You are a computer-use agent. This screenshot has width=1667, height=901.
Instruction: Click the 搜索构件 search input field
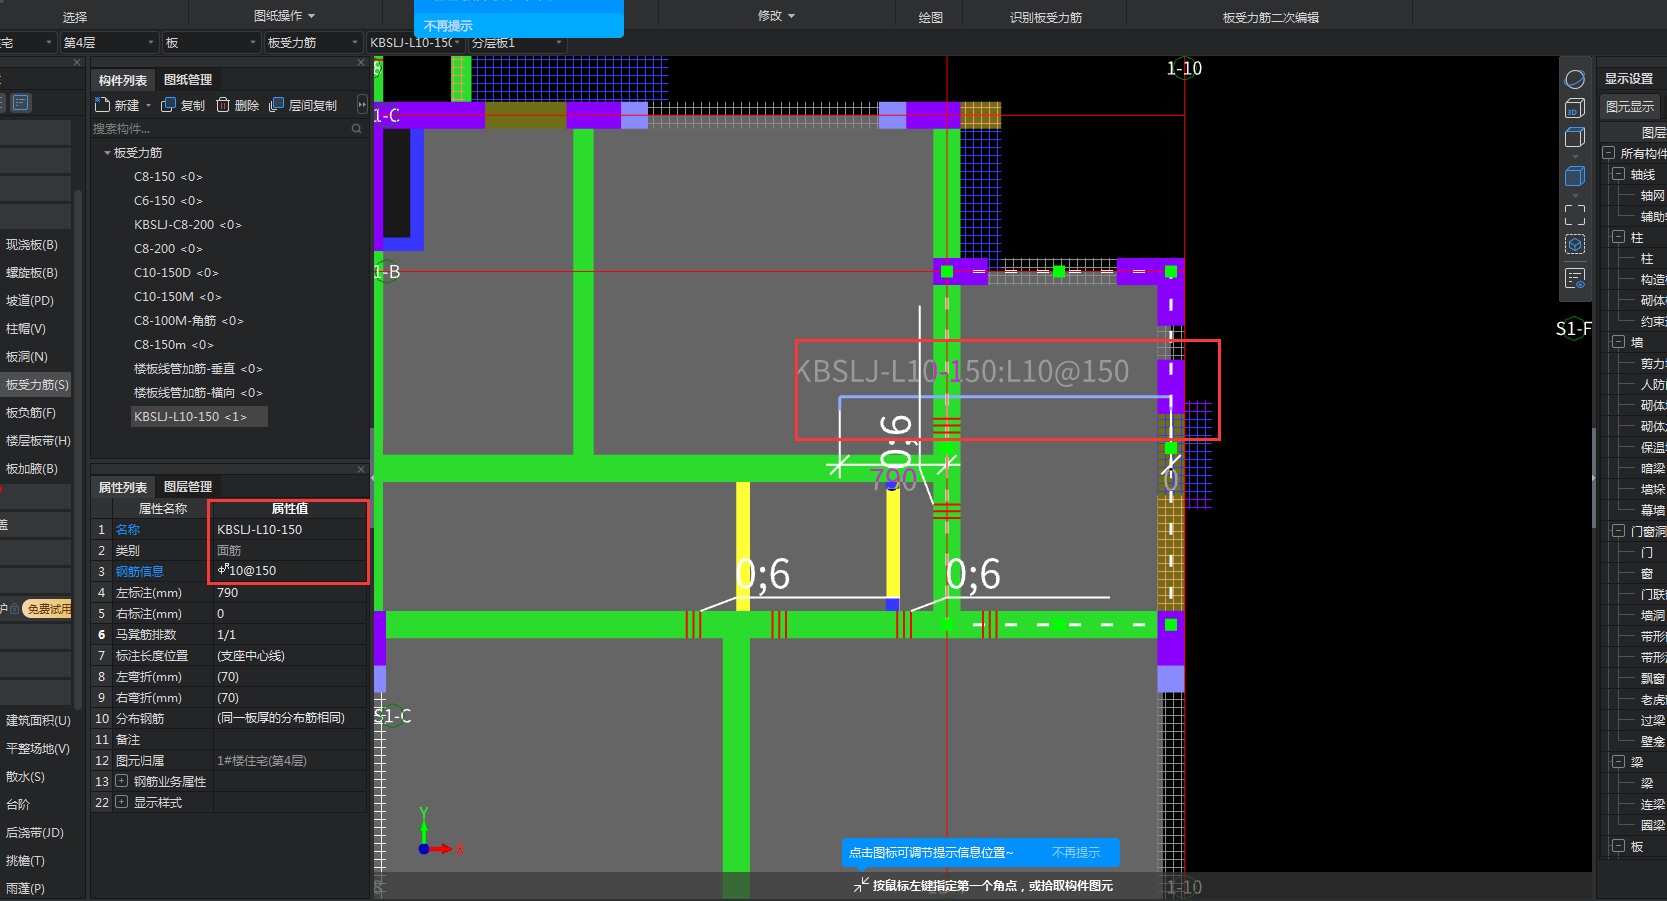220,129
